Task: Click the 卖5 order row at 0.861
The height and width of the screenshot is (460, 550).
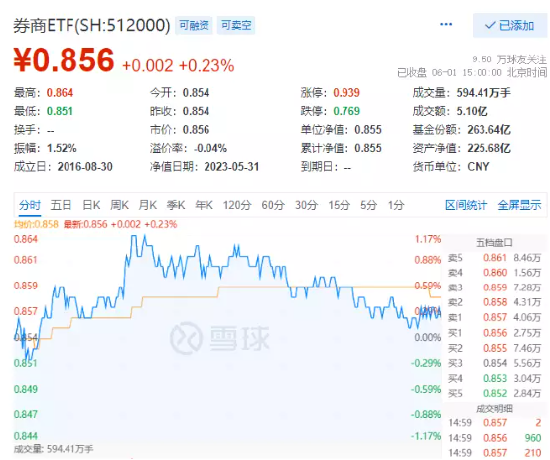Action: 494,258
